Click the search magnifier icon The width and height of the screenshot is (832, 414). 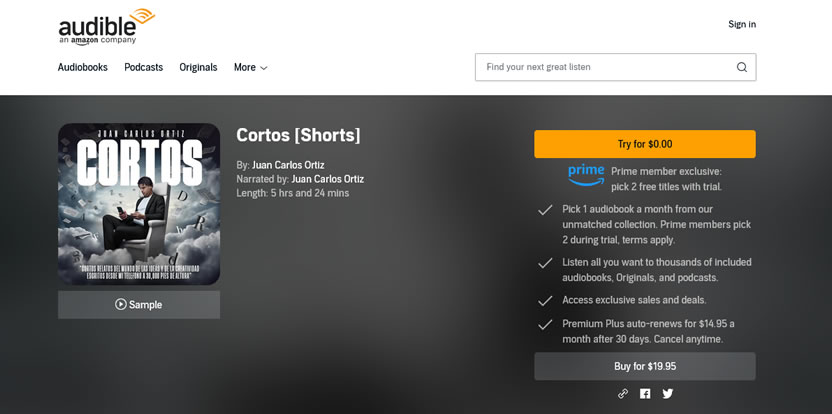742,67
